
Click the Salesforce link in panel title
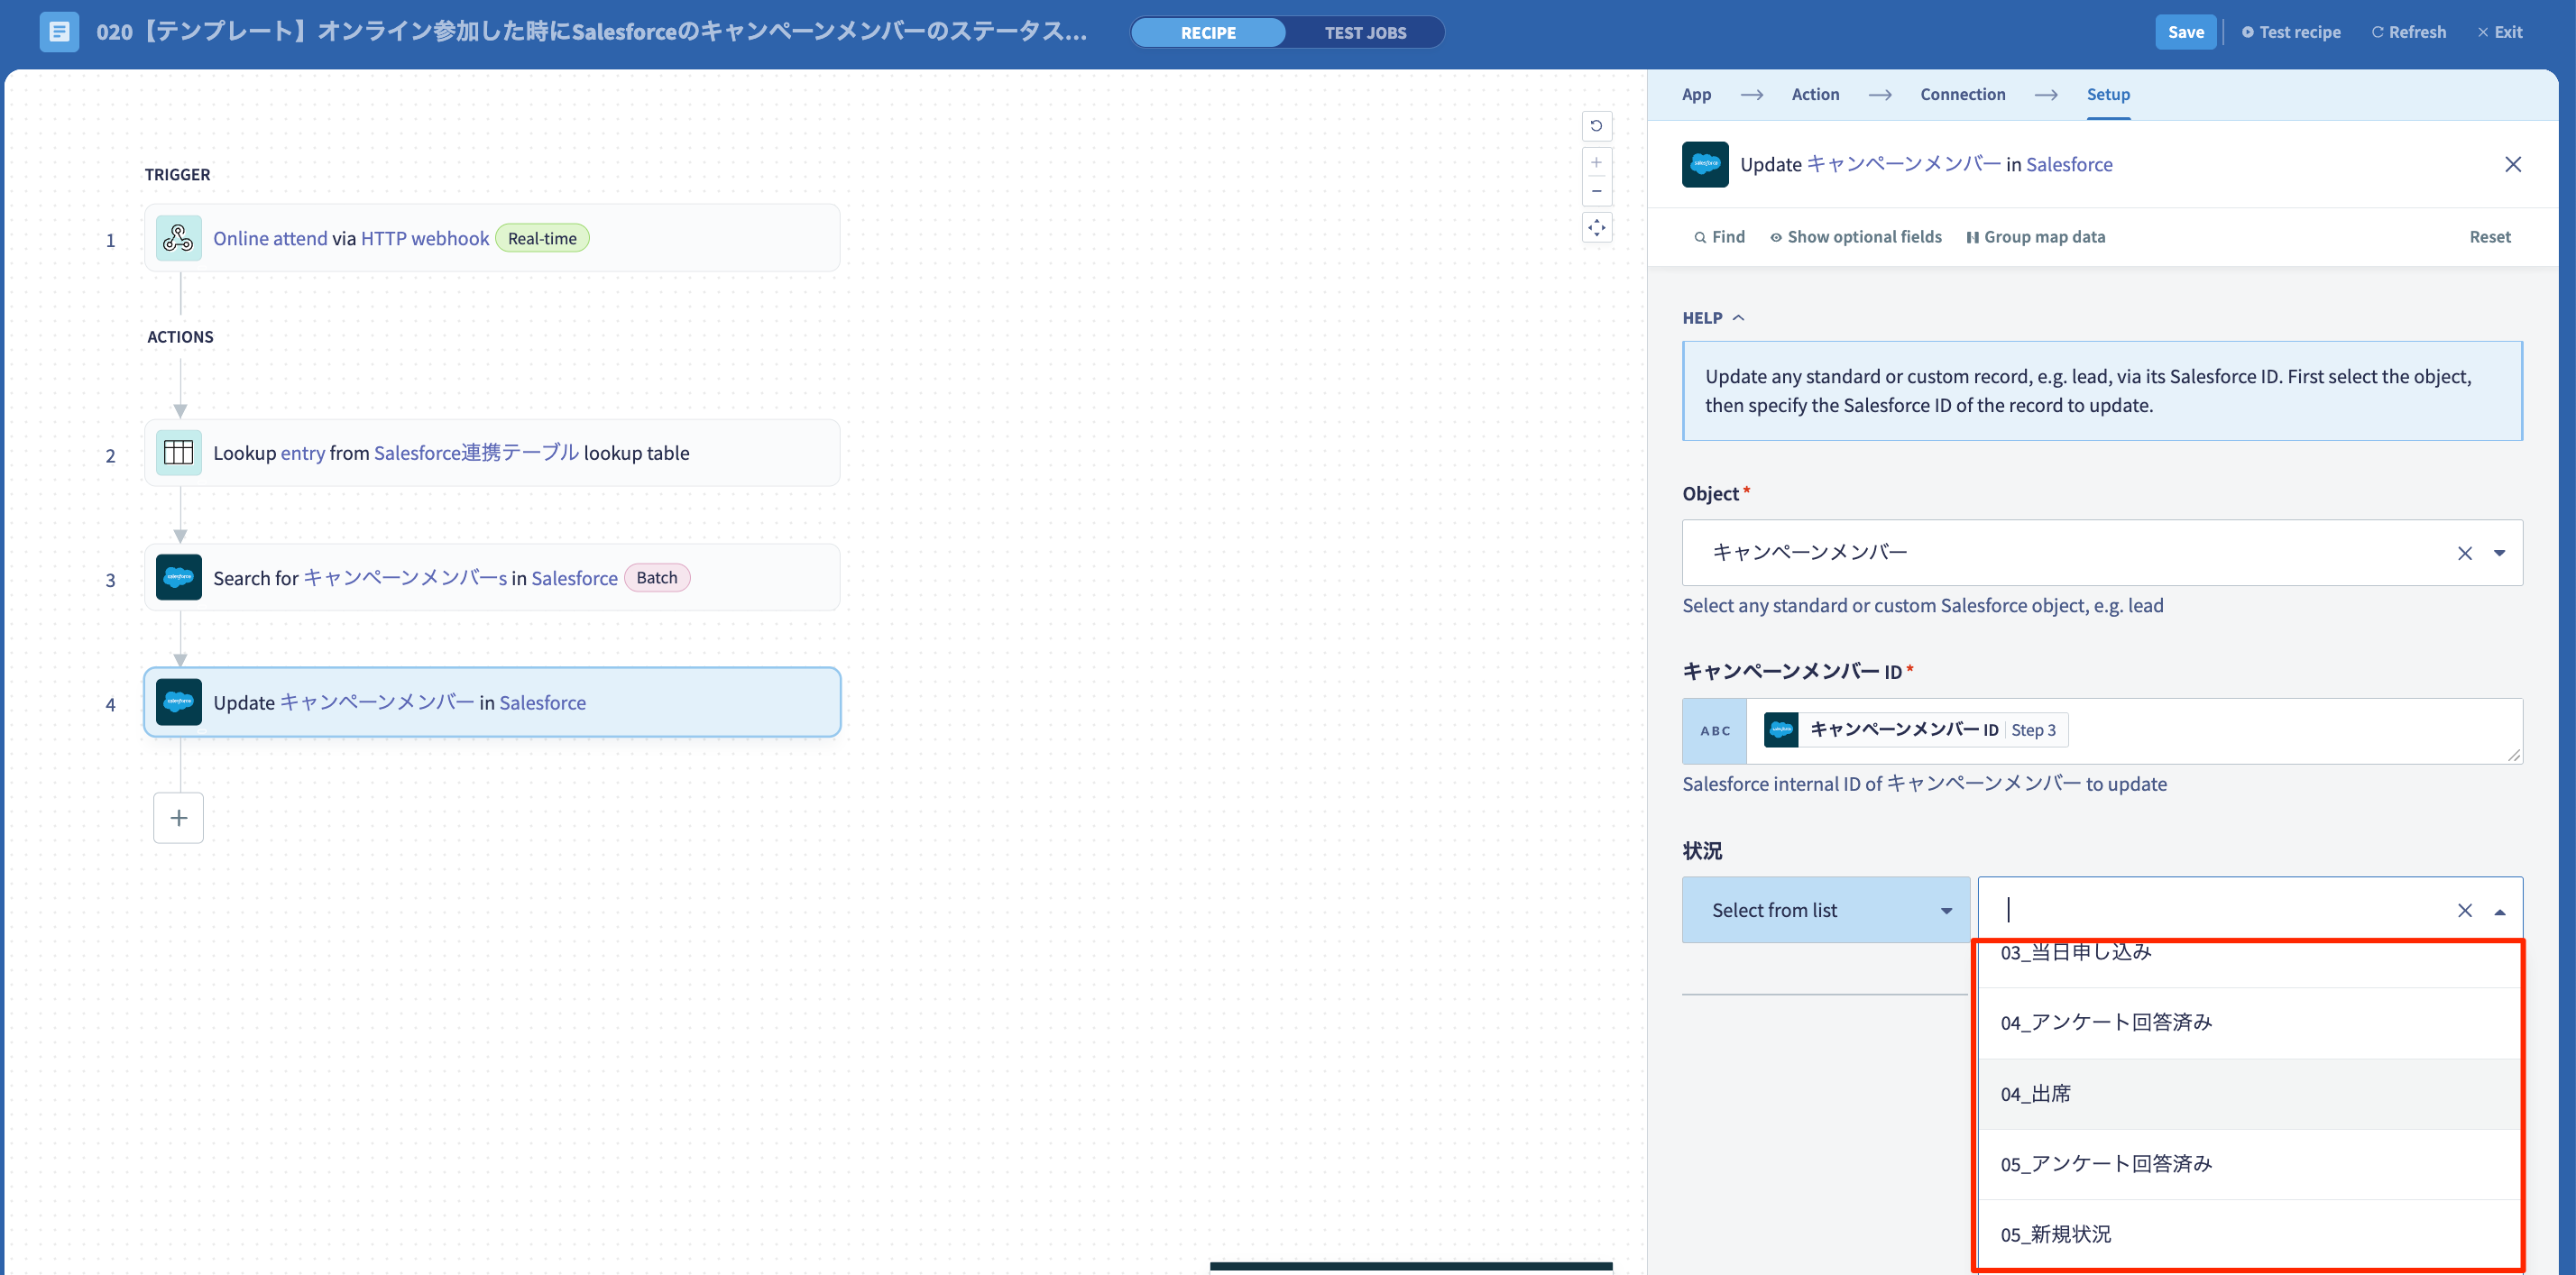2069,164
